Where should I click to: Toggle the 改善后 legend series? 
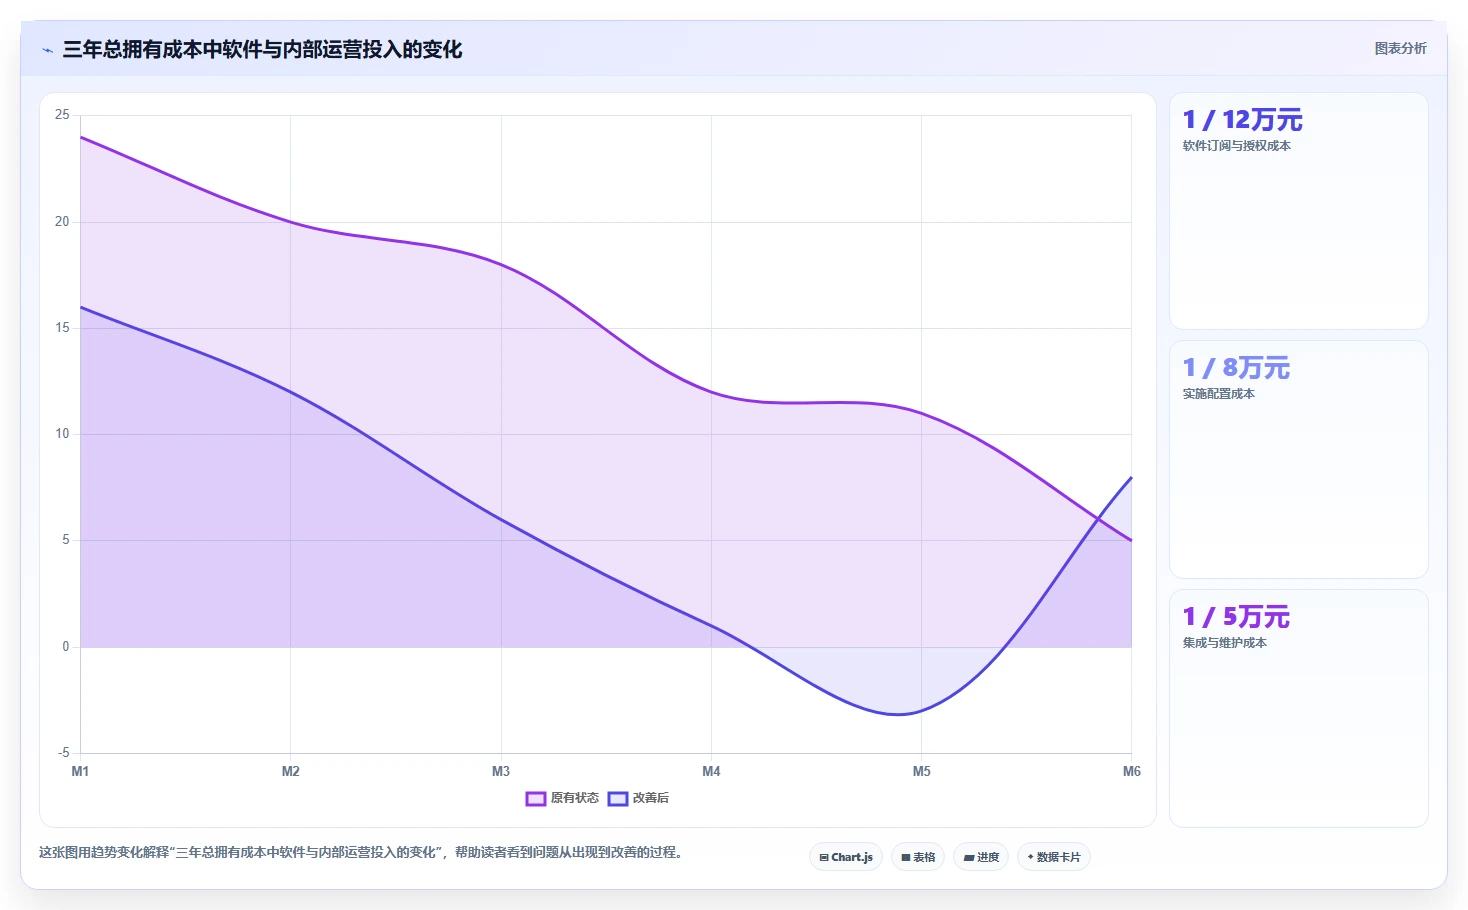[638, 798]
